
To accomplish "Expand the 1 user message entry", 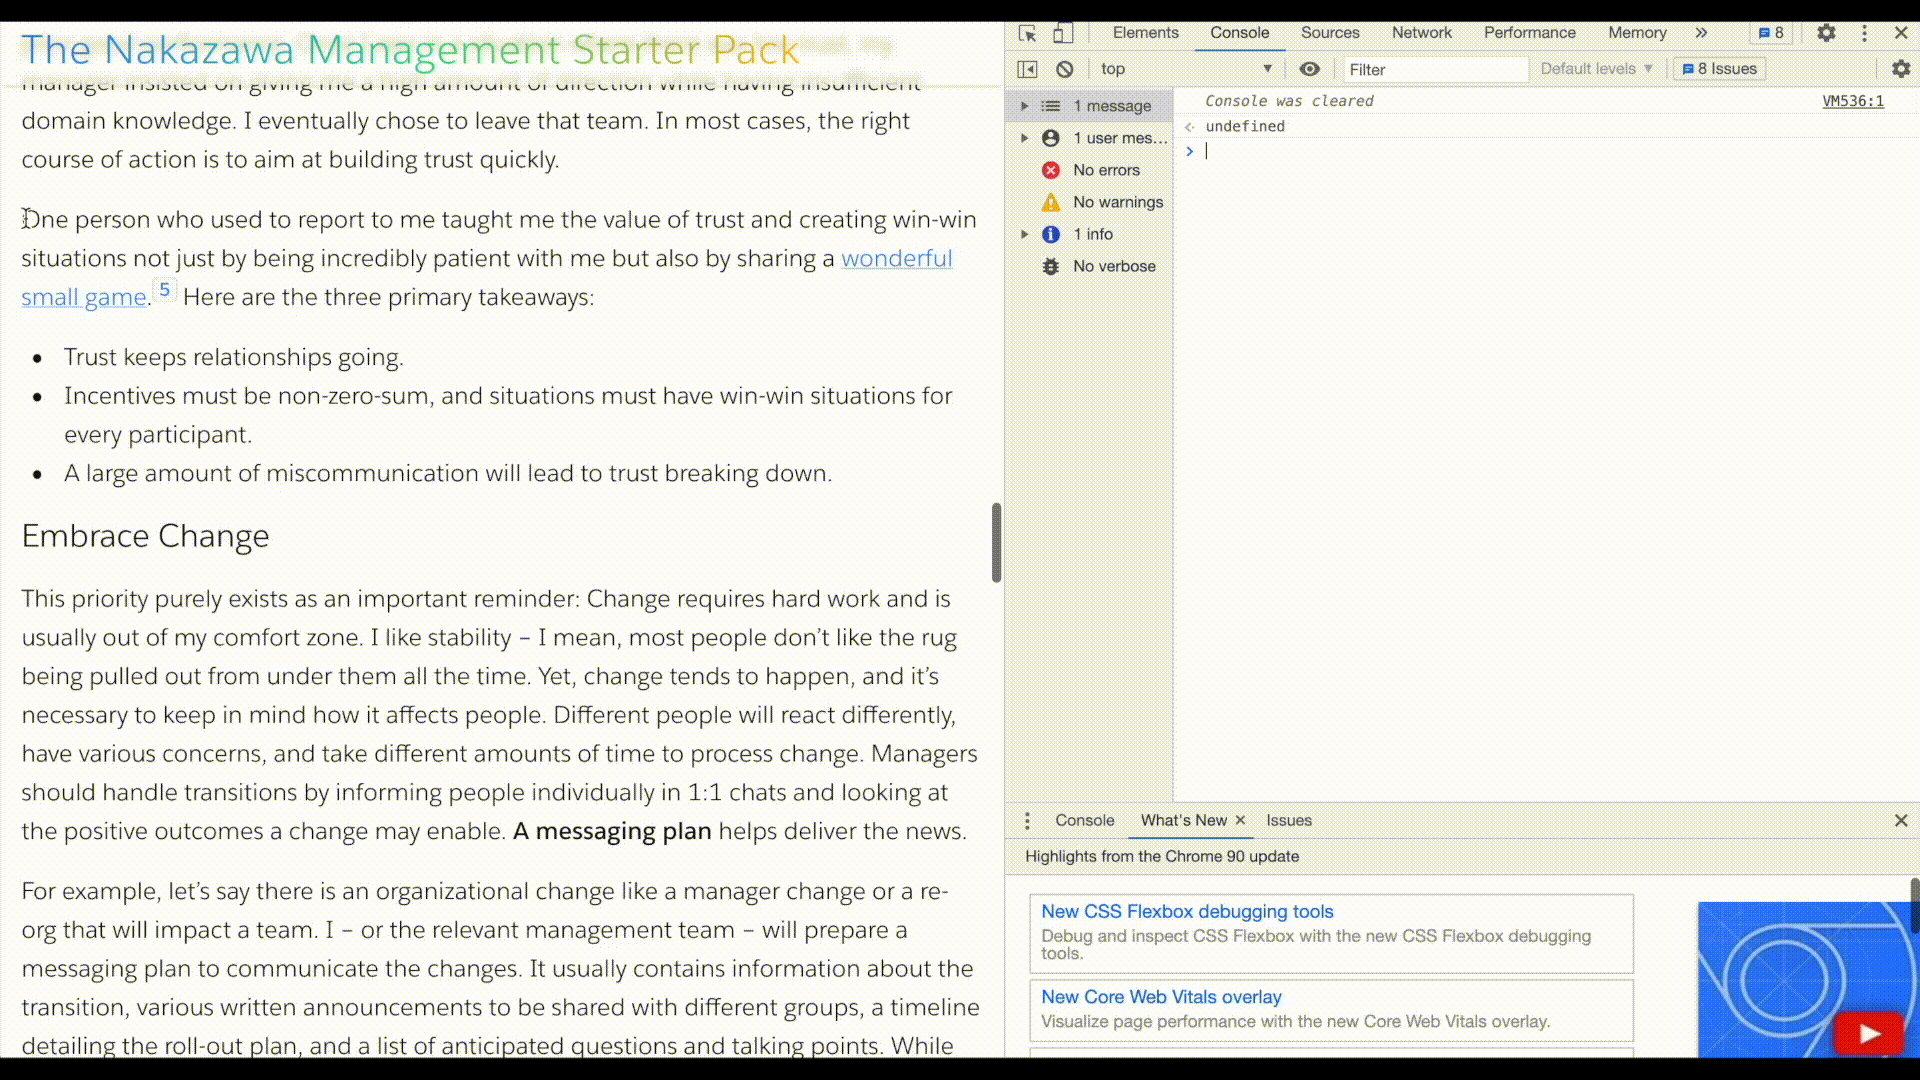I will click(1026, 137).
